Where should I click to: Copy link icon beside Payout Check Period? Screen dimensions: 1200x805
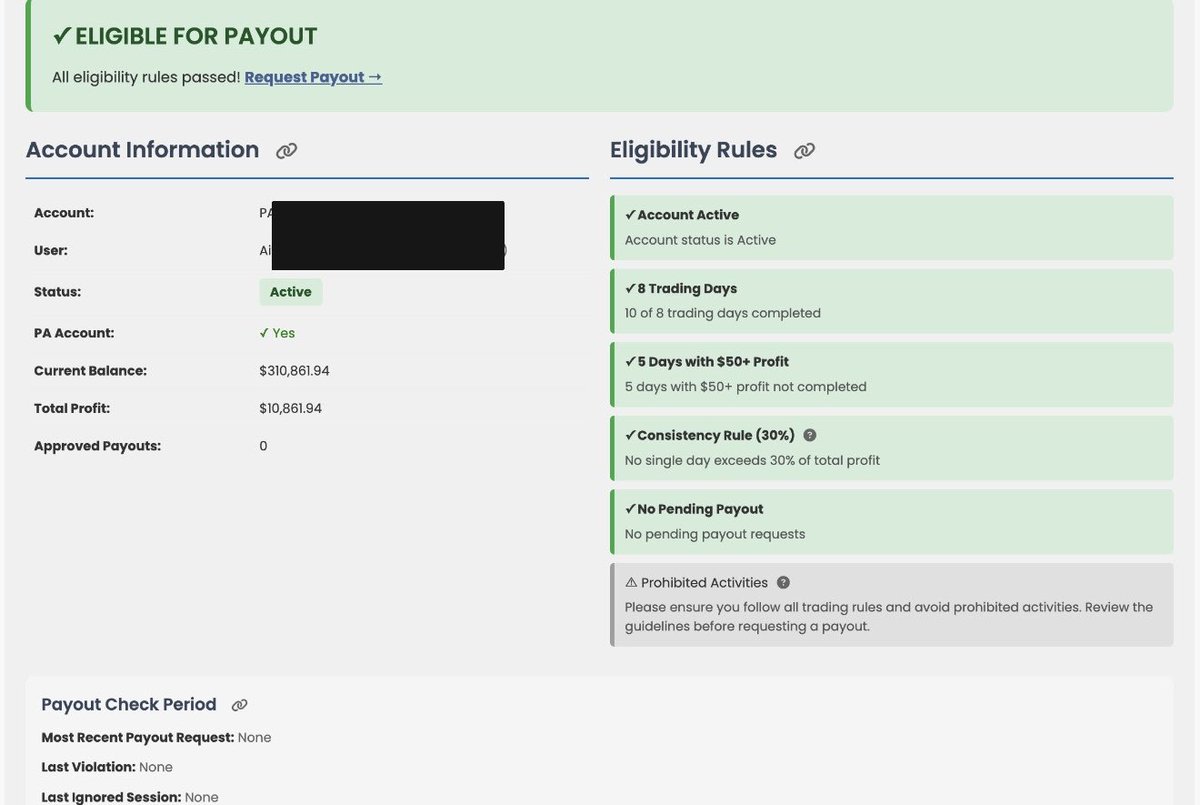pyautogui.click(x=239, y=705)
